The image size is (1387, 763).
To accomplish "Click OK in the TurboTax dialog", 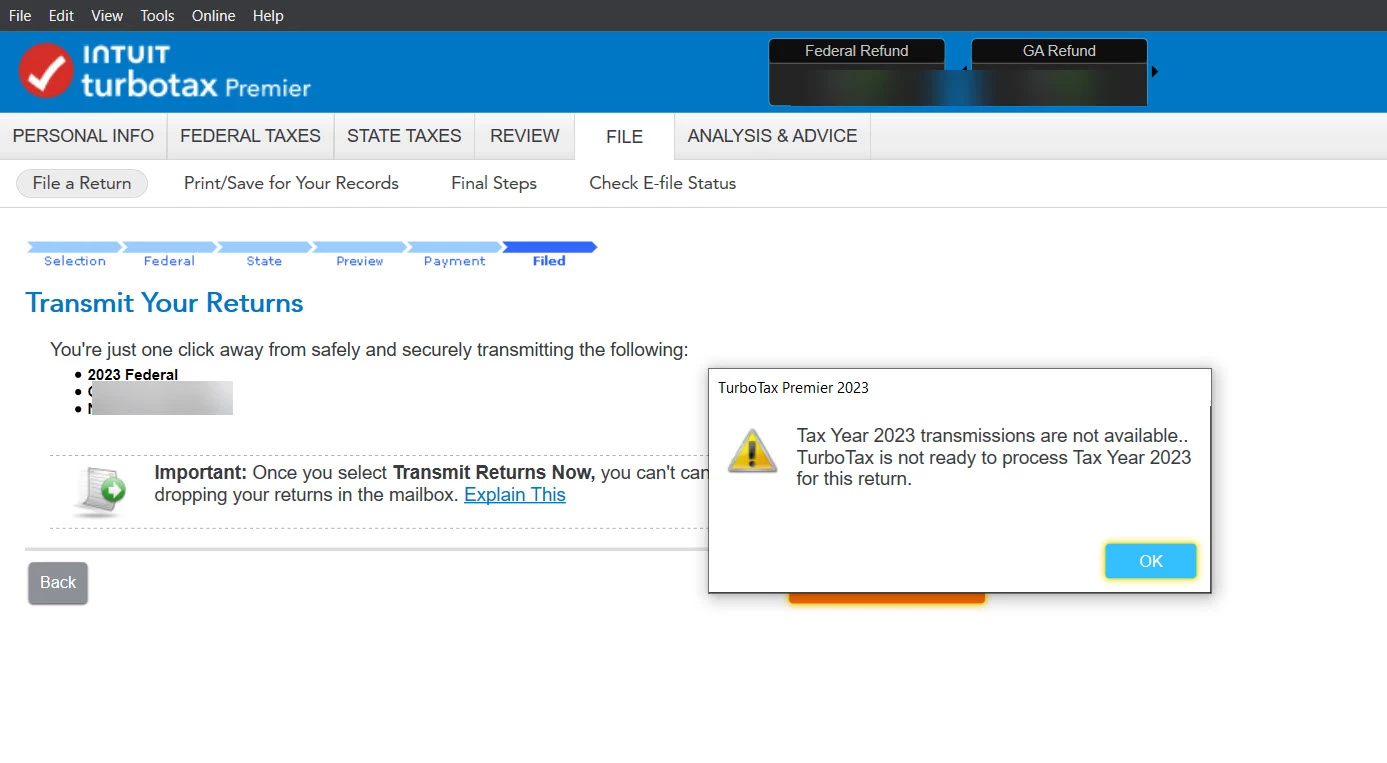I will (x=1151, y=561).
